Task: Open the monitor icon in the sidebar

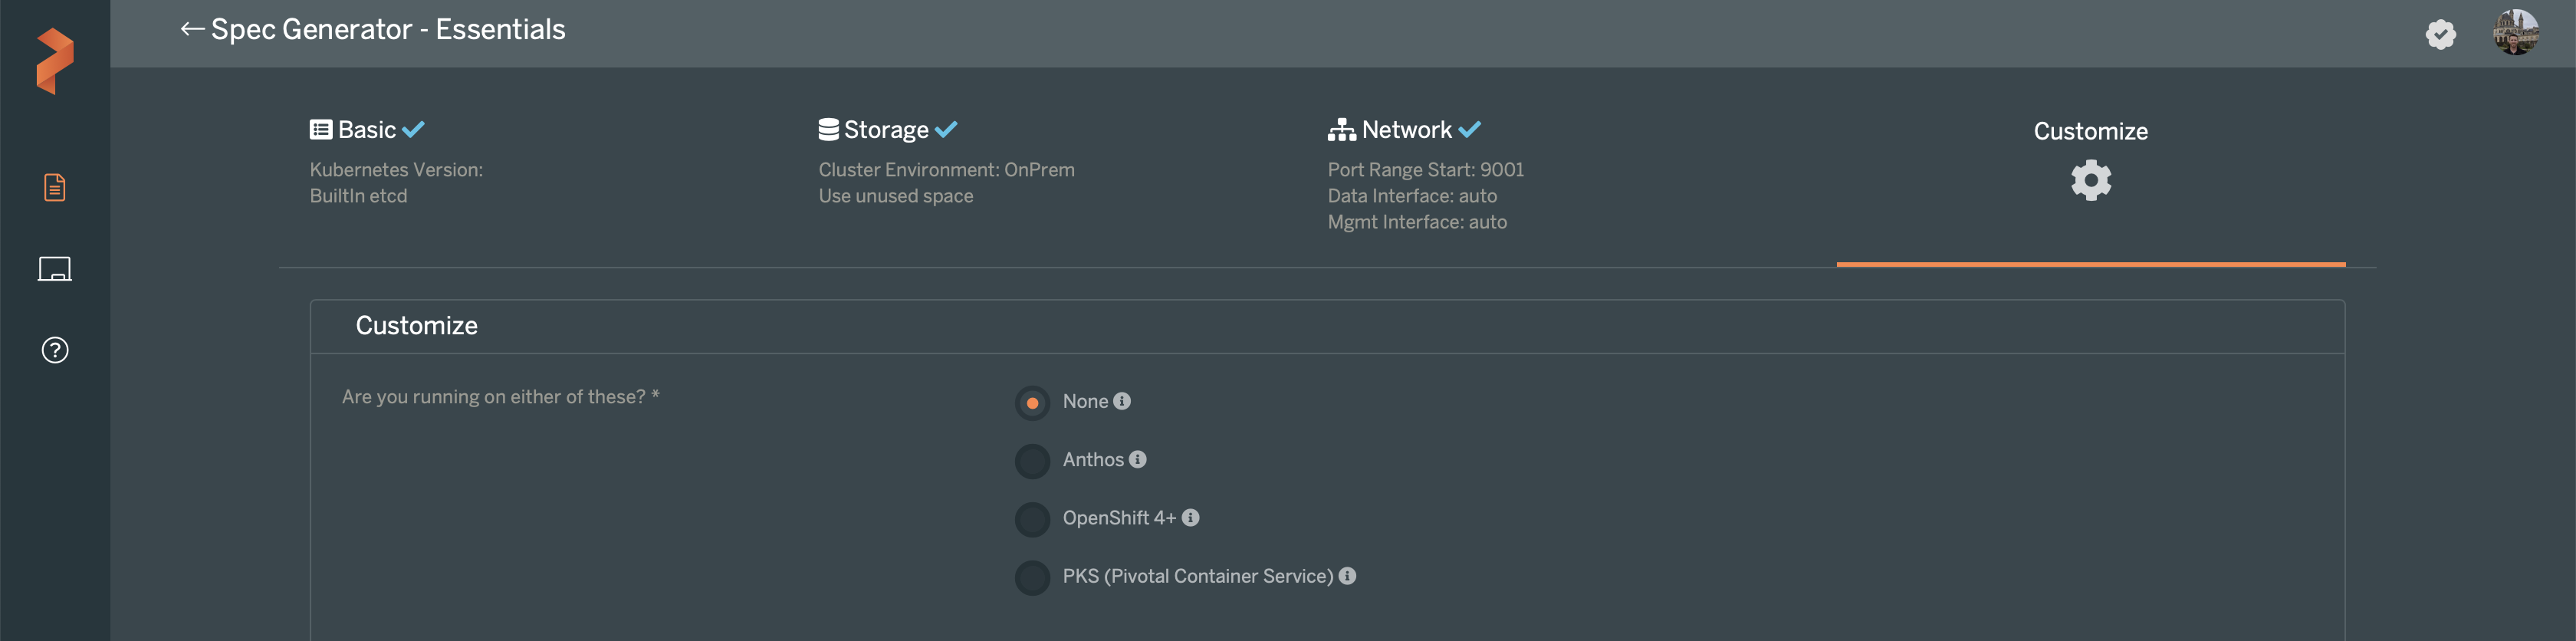Action: [x=55, y=269]
